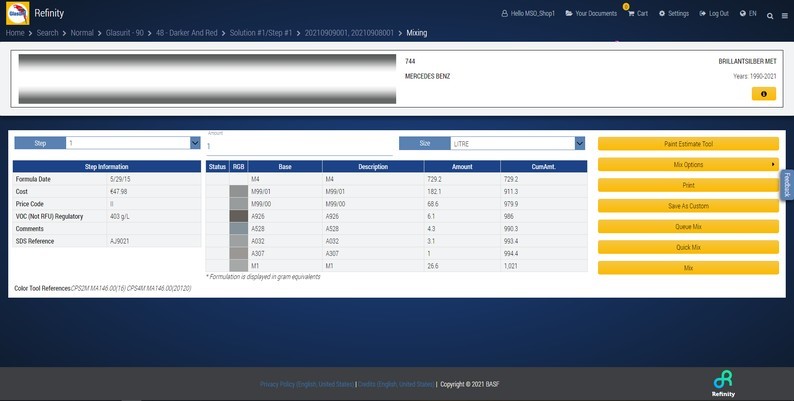Click the CumAmt. column header
This screenshot has width=794, height=401.
point(544,167)
